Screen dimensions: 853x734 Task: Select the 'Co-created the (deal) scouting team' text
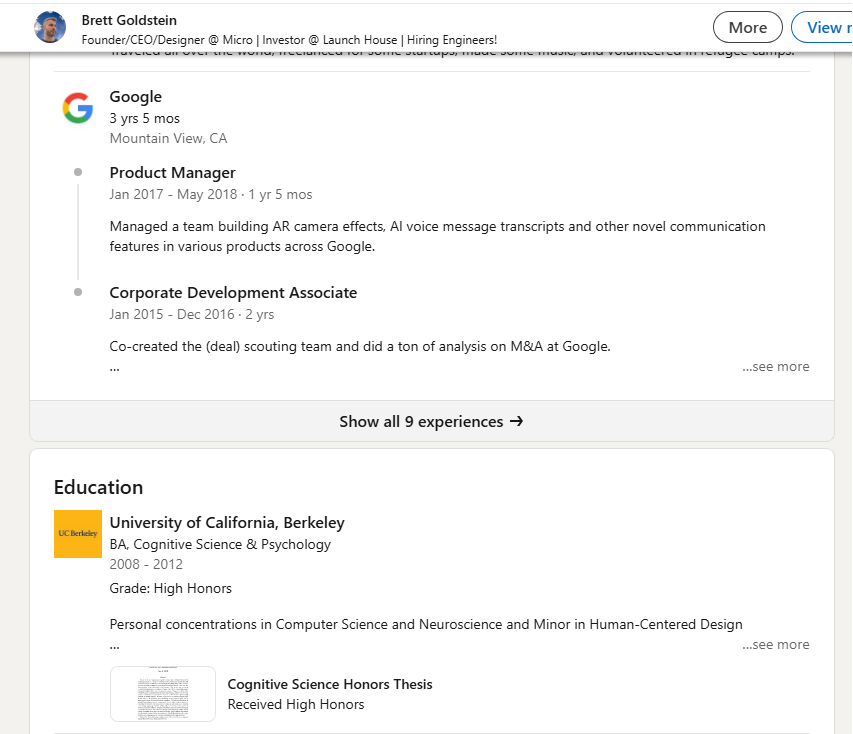(x=360, y=347)
